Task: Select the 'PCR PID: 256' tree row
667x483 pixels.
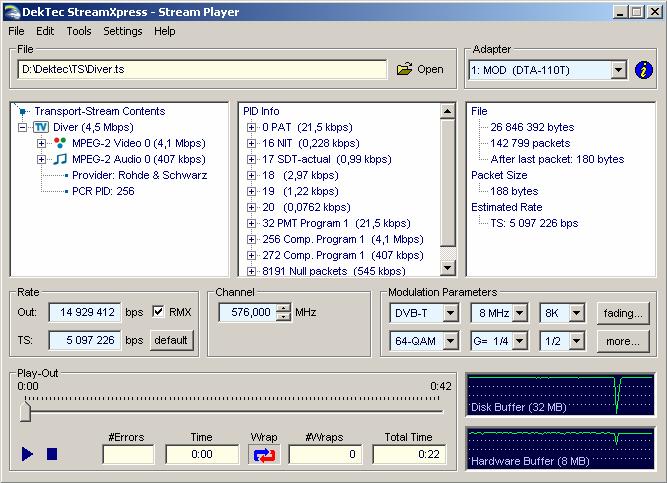Action: (x=103, y=191)
